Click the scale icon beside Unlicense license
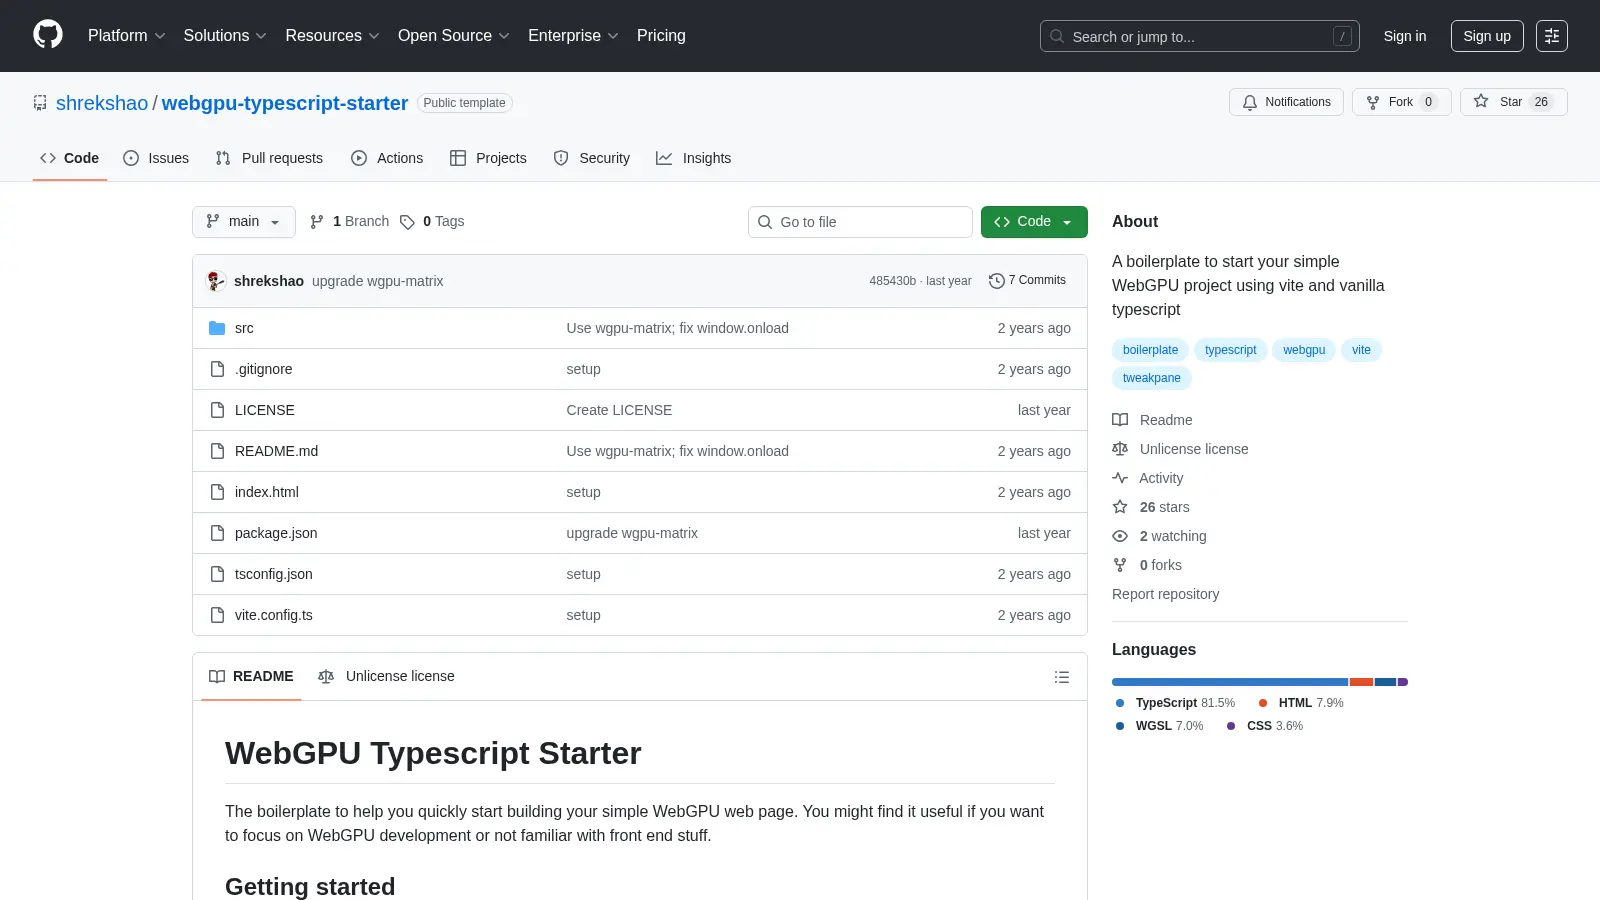1600x900 pixels. click(x=1120, y=449)
